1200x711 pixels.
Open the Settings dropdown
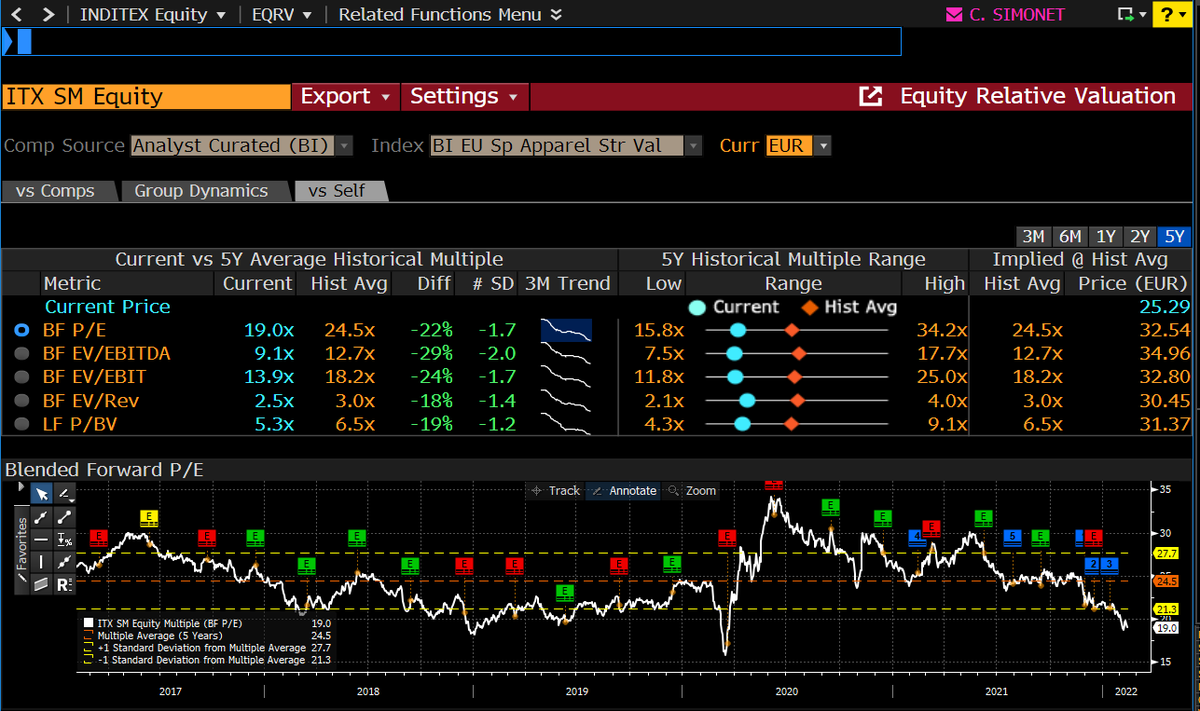click(465, 96)
